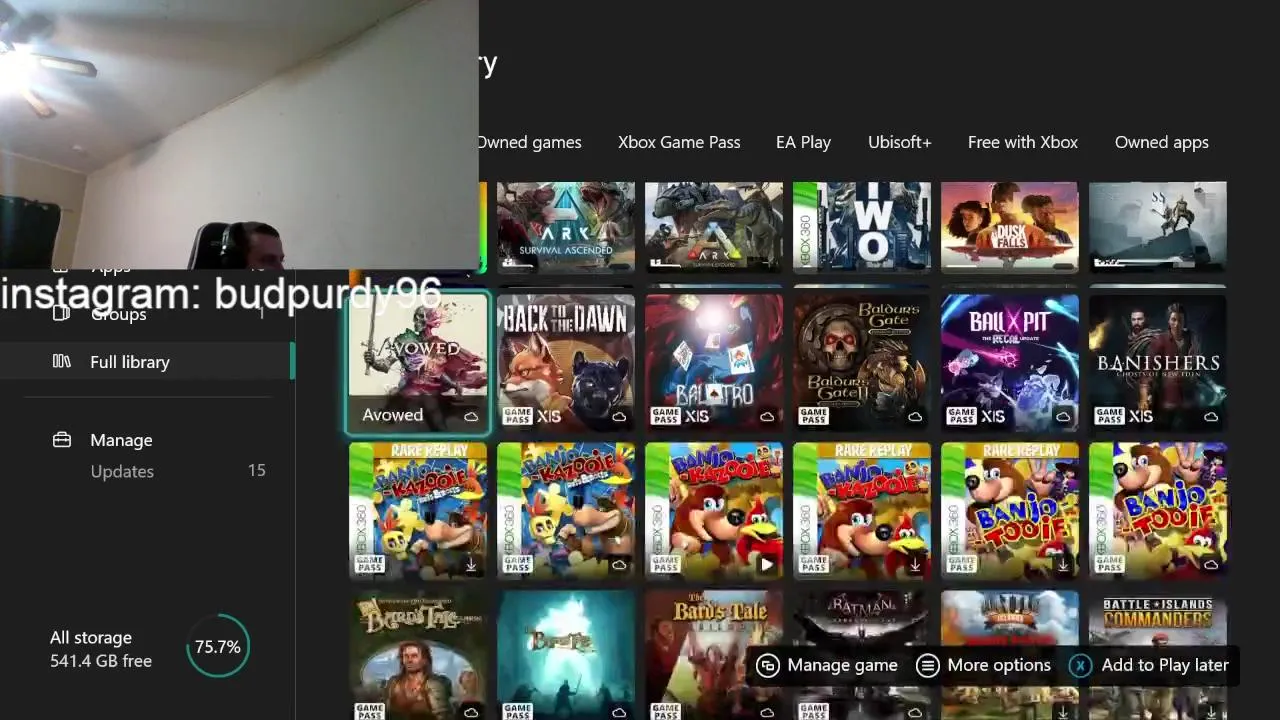Image resolution: width=1280 pixels, height=720 pixels.
Task: Go to the Owned apps tab
Action: click(x=1161, y=142)
